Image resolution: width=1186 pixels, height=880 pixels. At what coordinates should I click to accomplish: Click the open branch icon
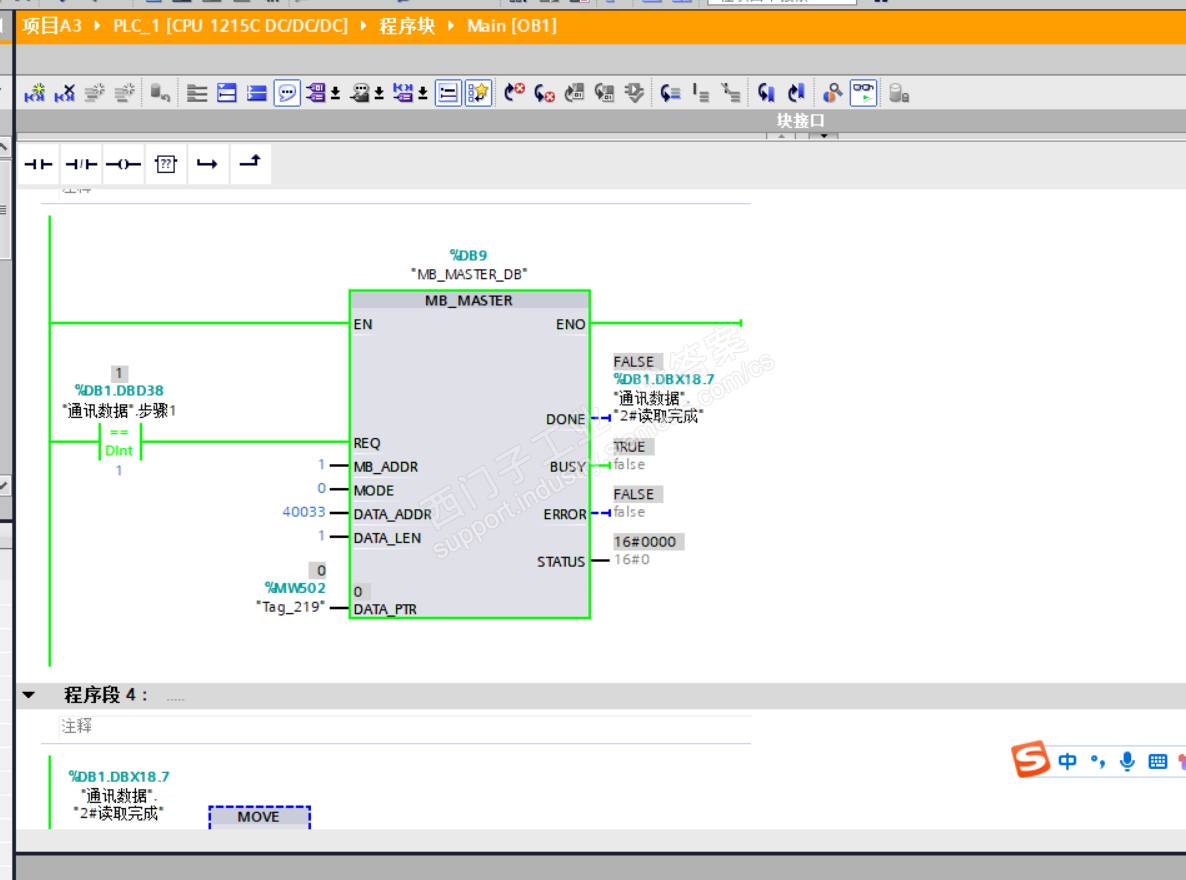point(207,164)
